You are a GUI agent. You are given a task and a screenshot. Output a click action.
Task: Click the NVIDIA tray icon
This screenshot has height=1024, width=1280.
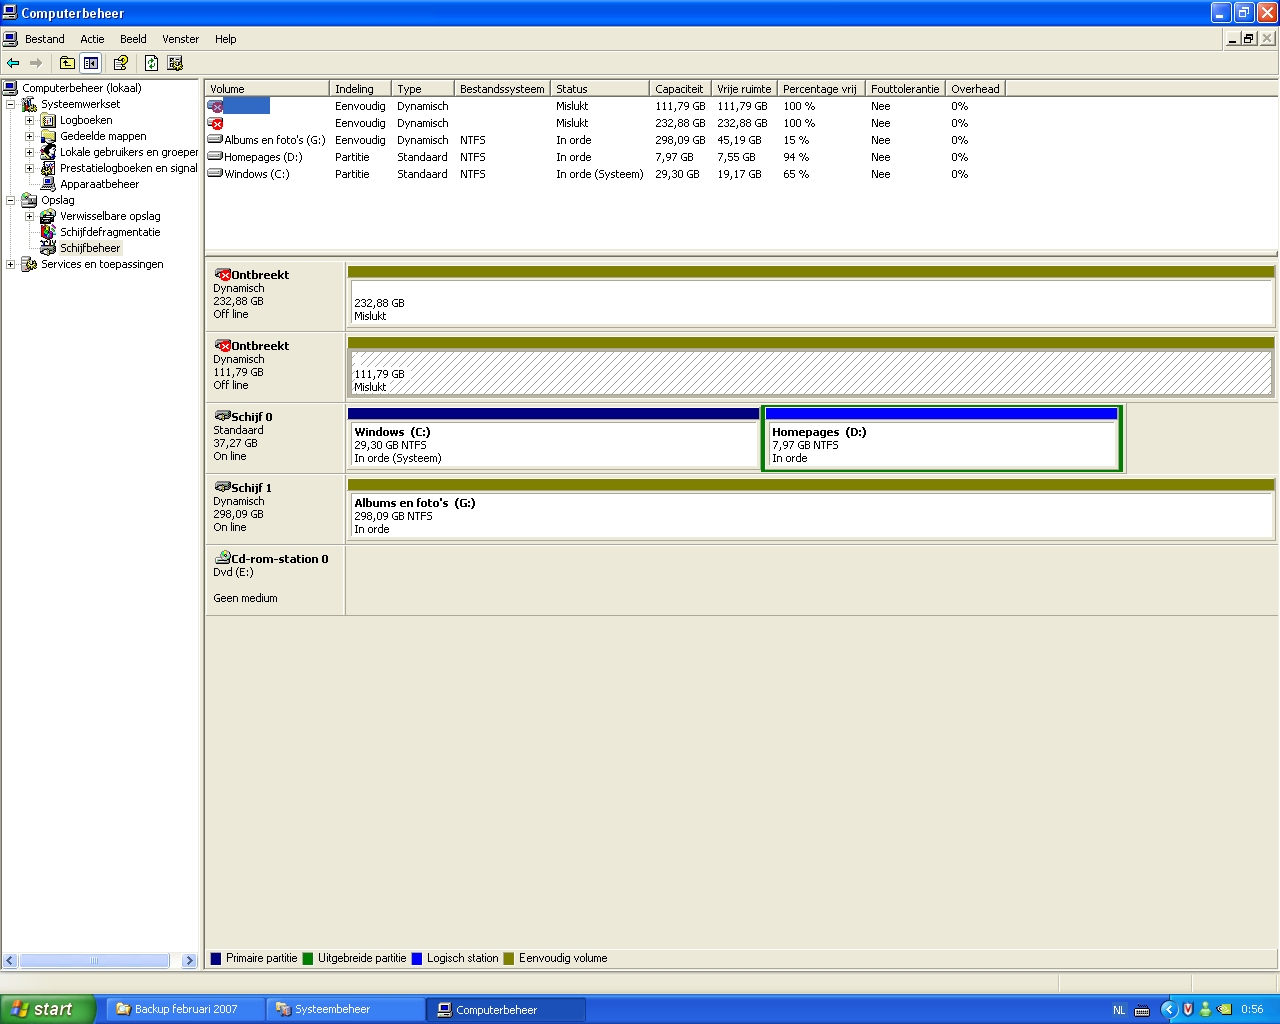(1224, 1009)
